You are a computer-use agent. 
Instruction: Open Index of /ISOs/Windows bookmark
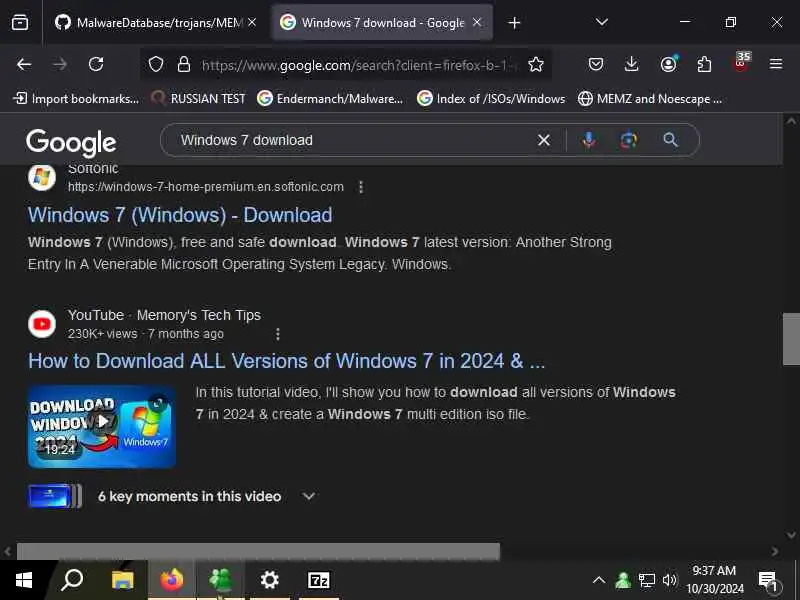(x=491, y=98)
